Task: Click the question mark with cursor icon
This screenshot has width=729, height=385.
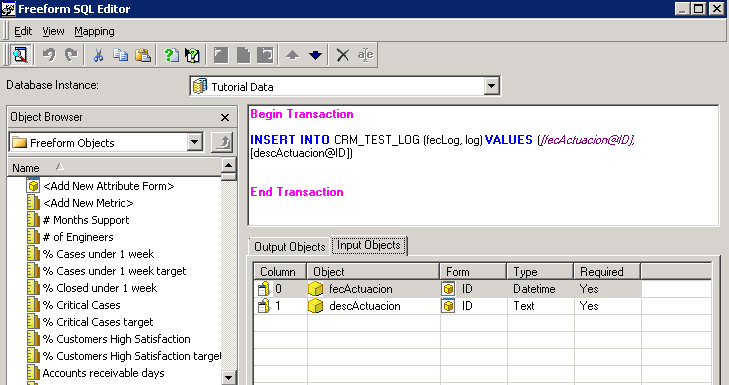Action: [192, 55]
